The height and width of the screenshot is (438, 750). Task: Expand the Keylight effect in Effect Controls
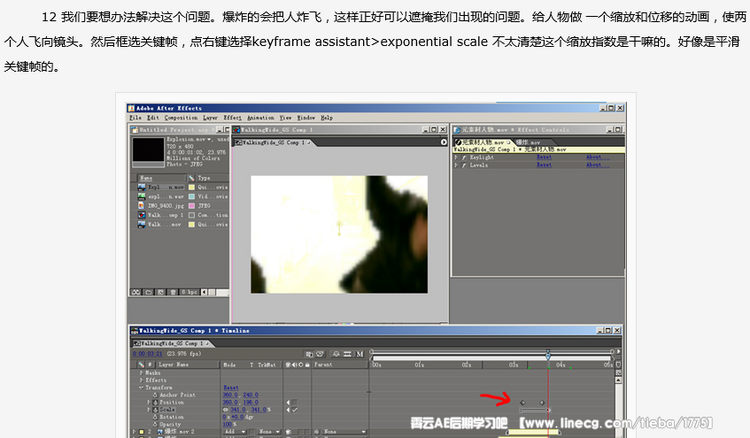(455, 157)
